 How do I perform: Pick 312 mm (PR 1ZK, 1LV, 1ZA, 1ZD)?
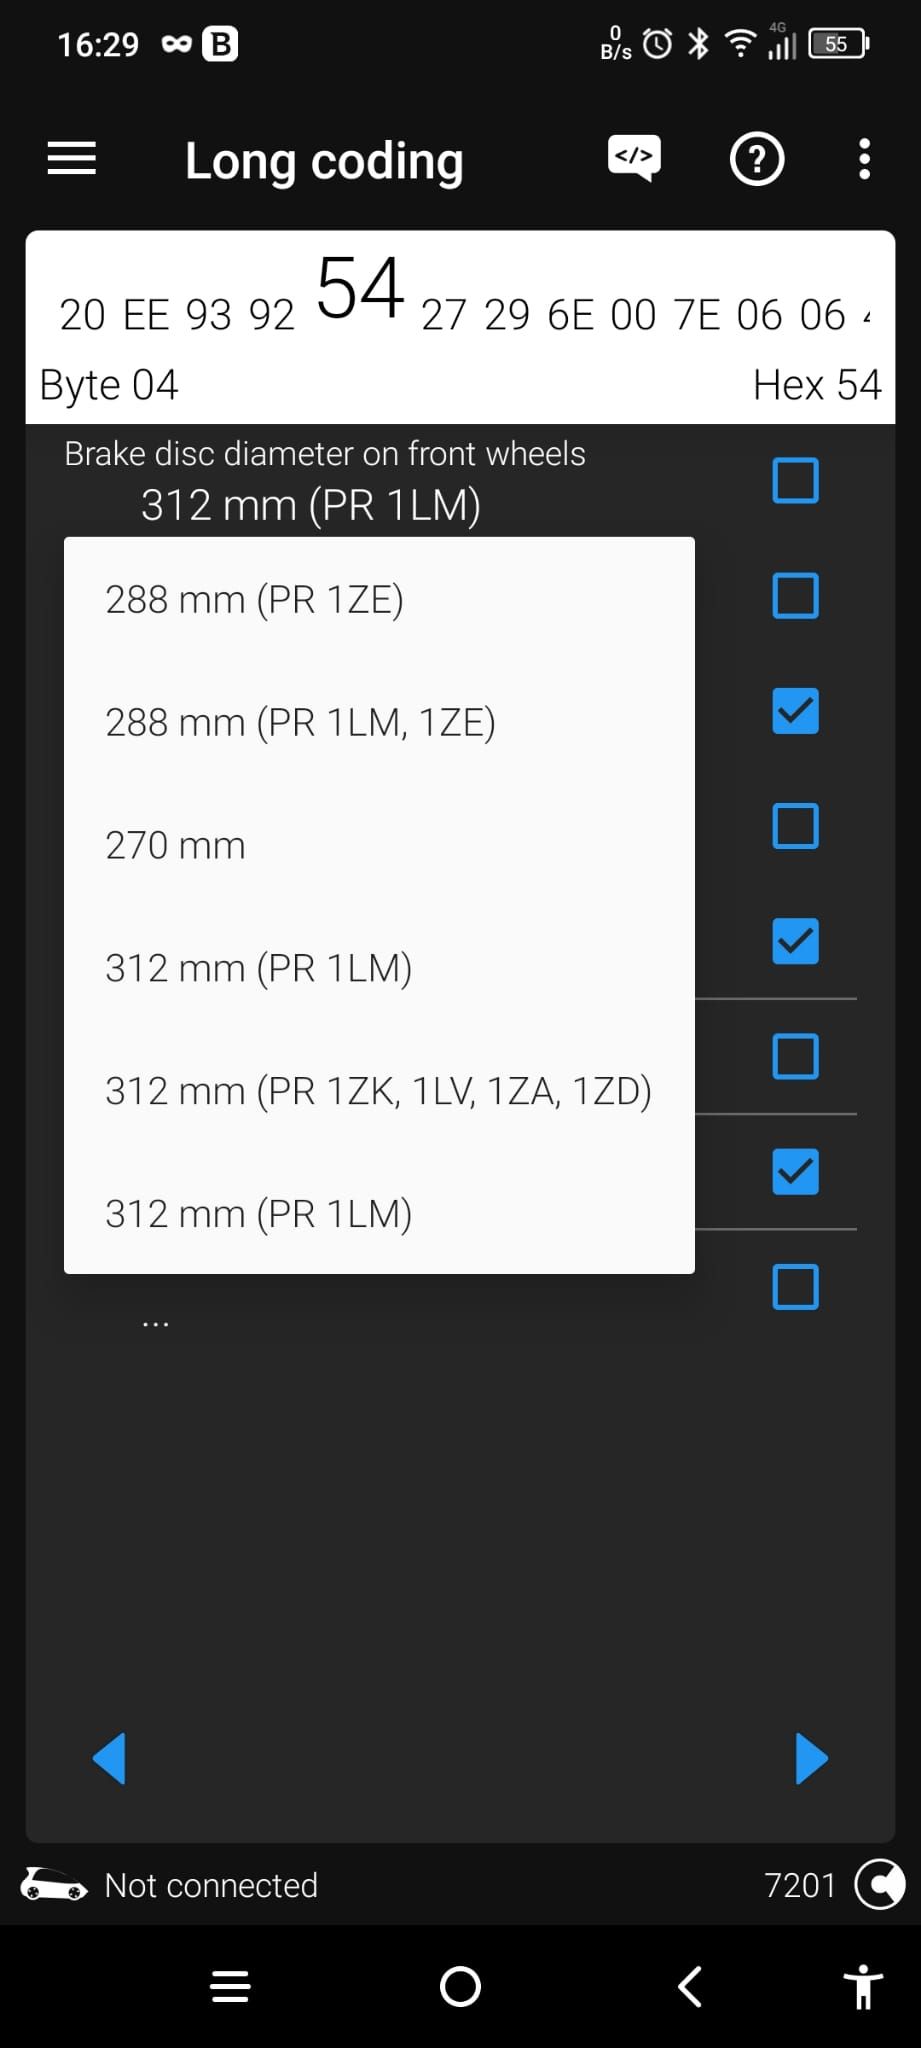(378, 1091)
